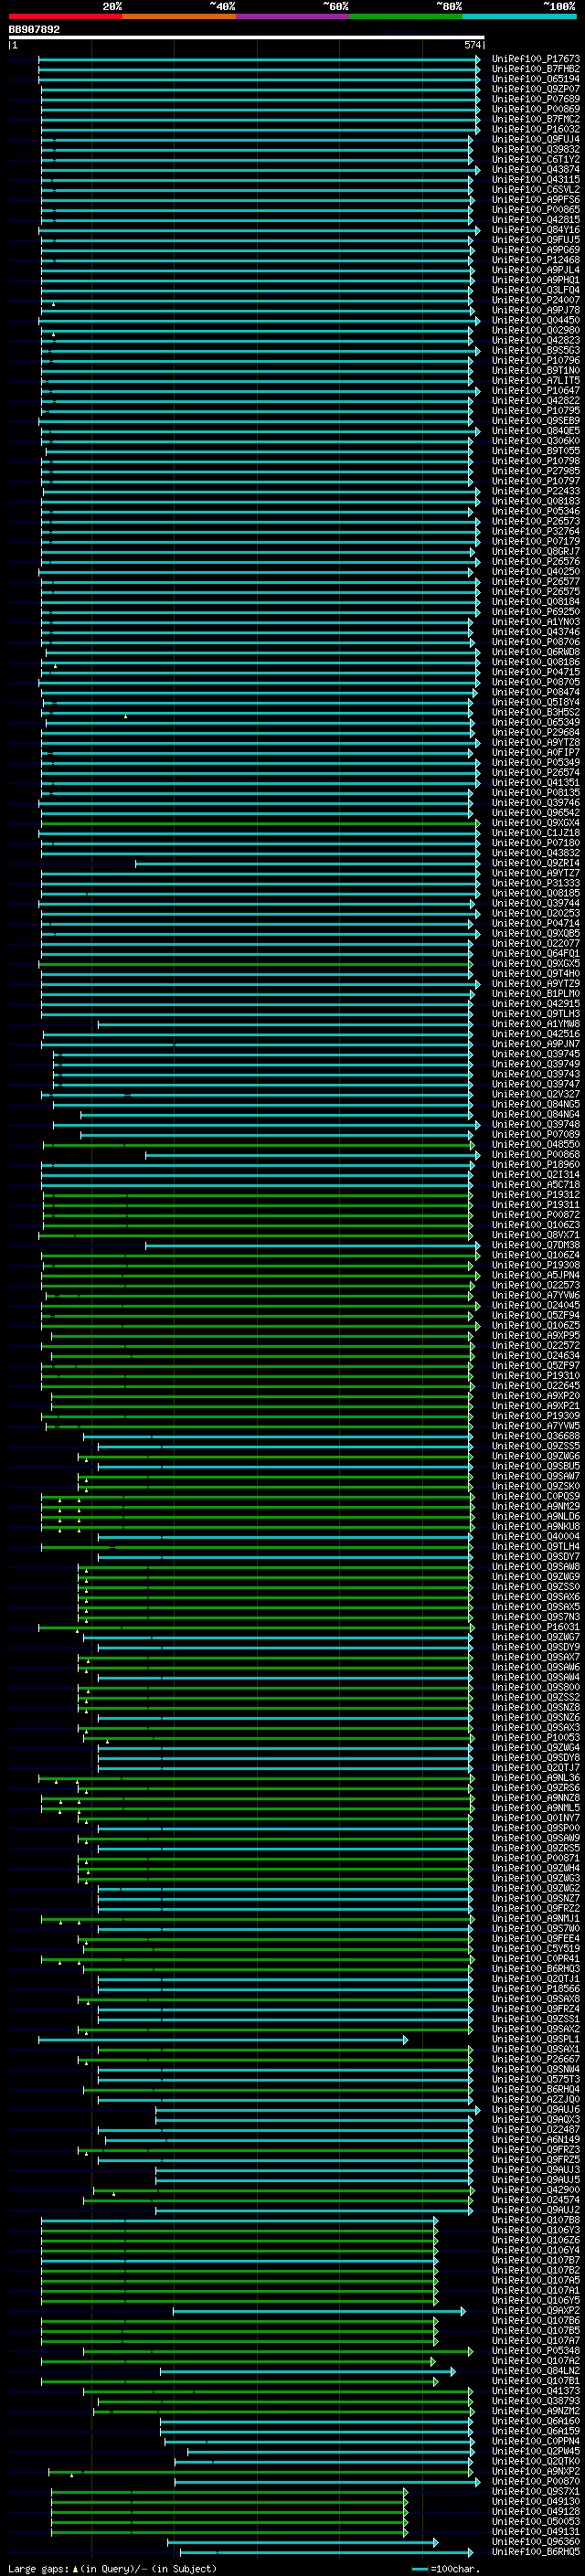Select hit label UniRef100_Q9TLH4
This screenshot has height=2576, width=585.
pos(536,1547)
